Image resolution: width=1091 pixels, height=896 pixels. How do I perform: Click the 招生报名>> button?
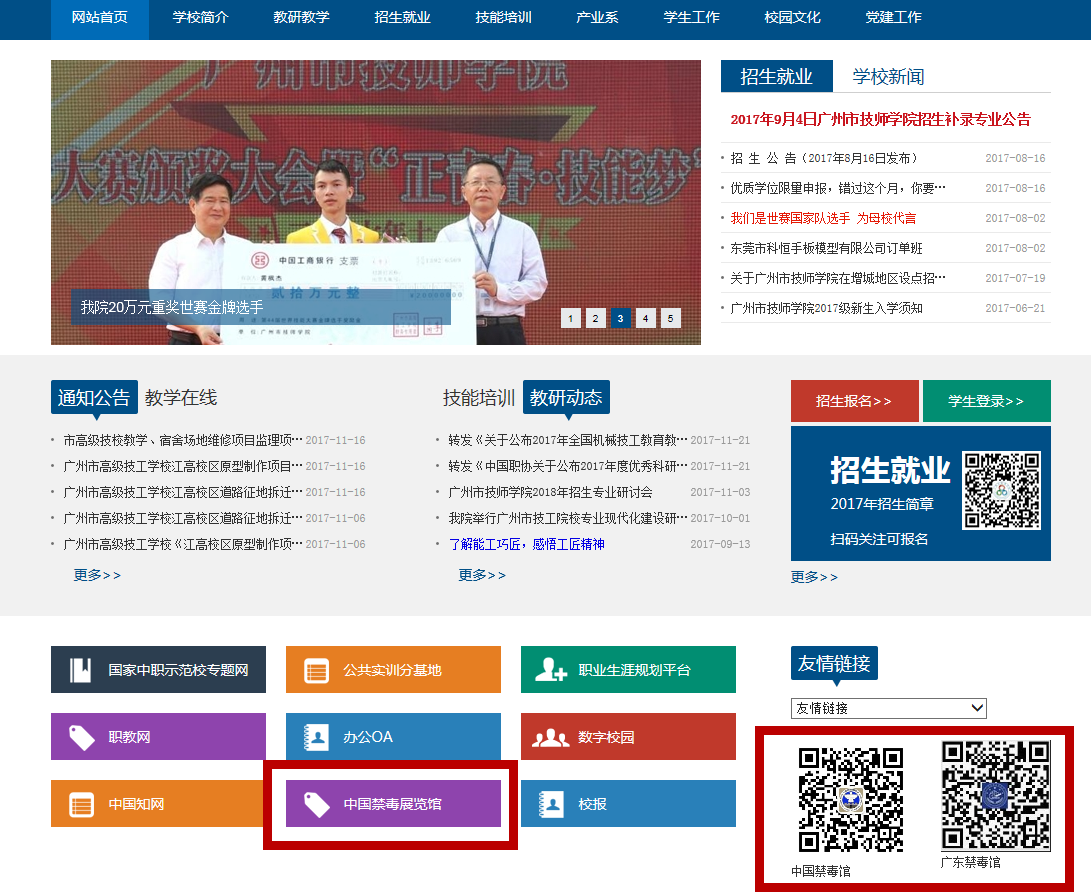pyautogui.click(x=854, y=401)
